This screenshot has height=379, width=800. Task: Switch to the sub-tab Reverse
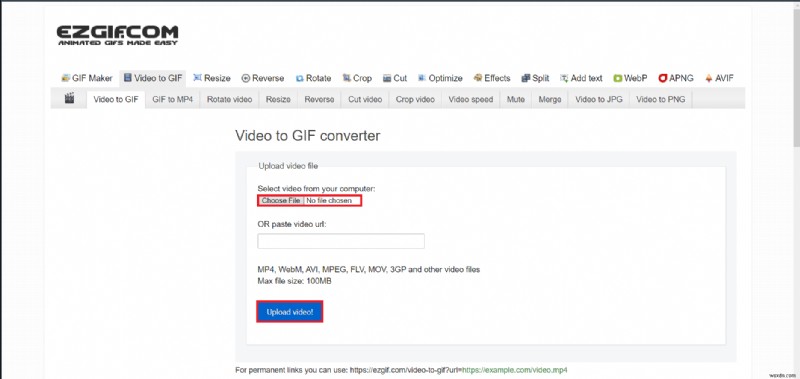pos(319,99)
